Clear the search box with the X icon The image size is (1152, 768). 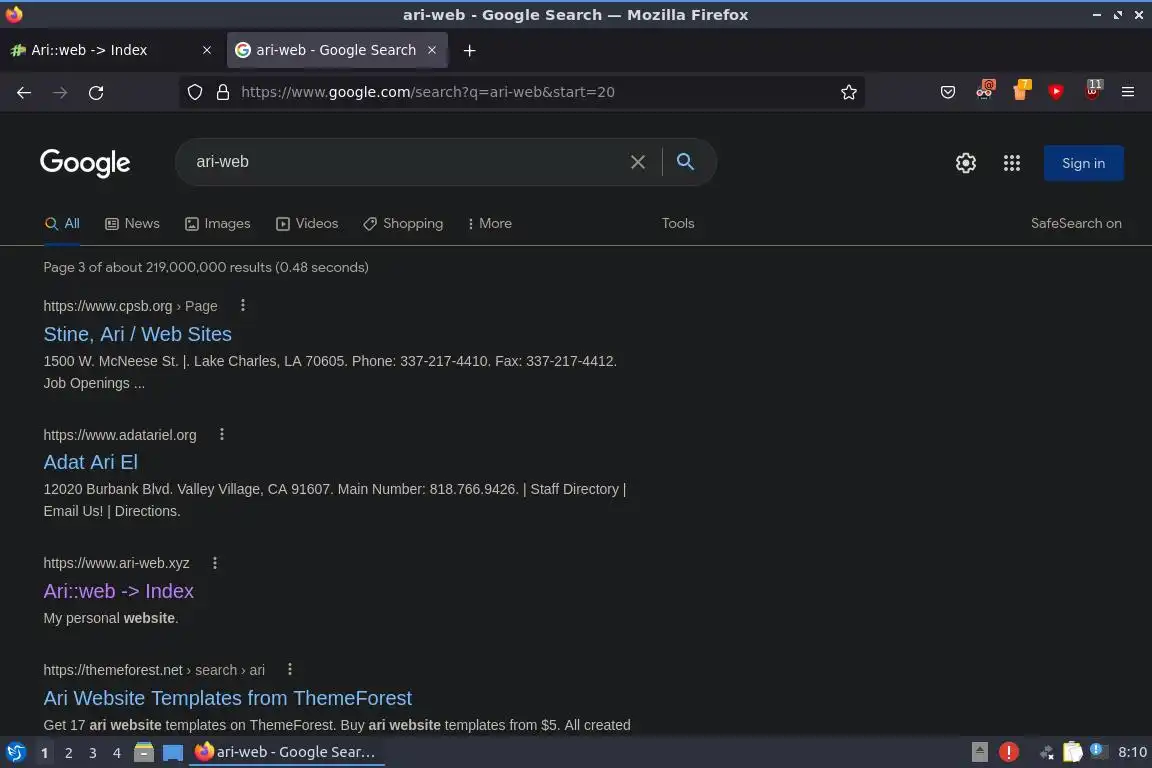click(x=638, y=162)
